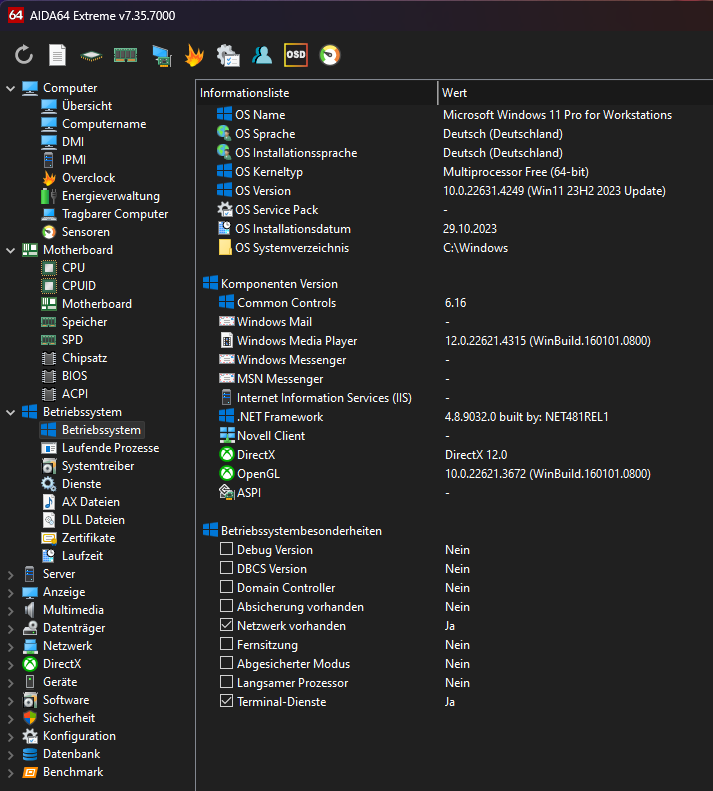Select the .NET Framework row
Image resolution: width=713 pixels, height=791 pixels.
454,417
